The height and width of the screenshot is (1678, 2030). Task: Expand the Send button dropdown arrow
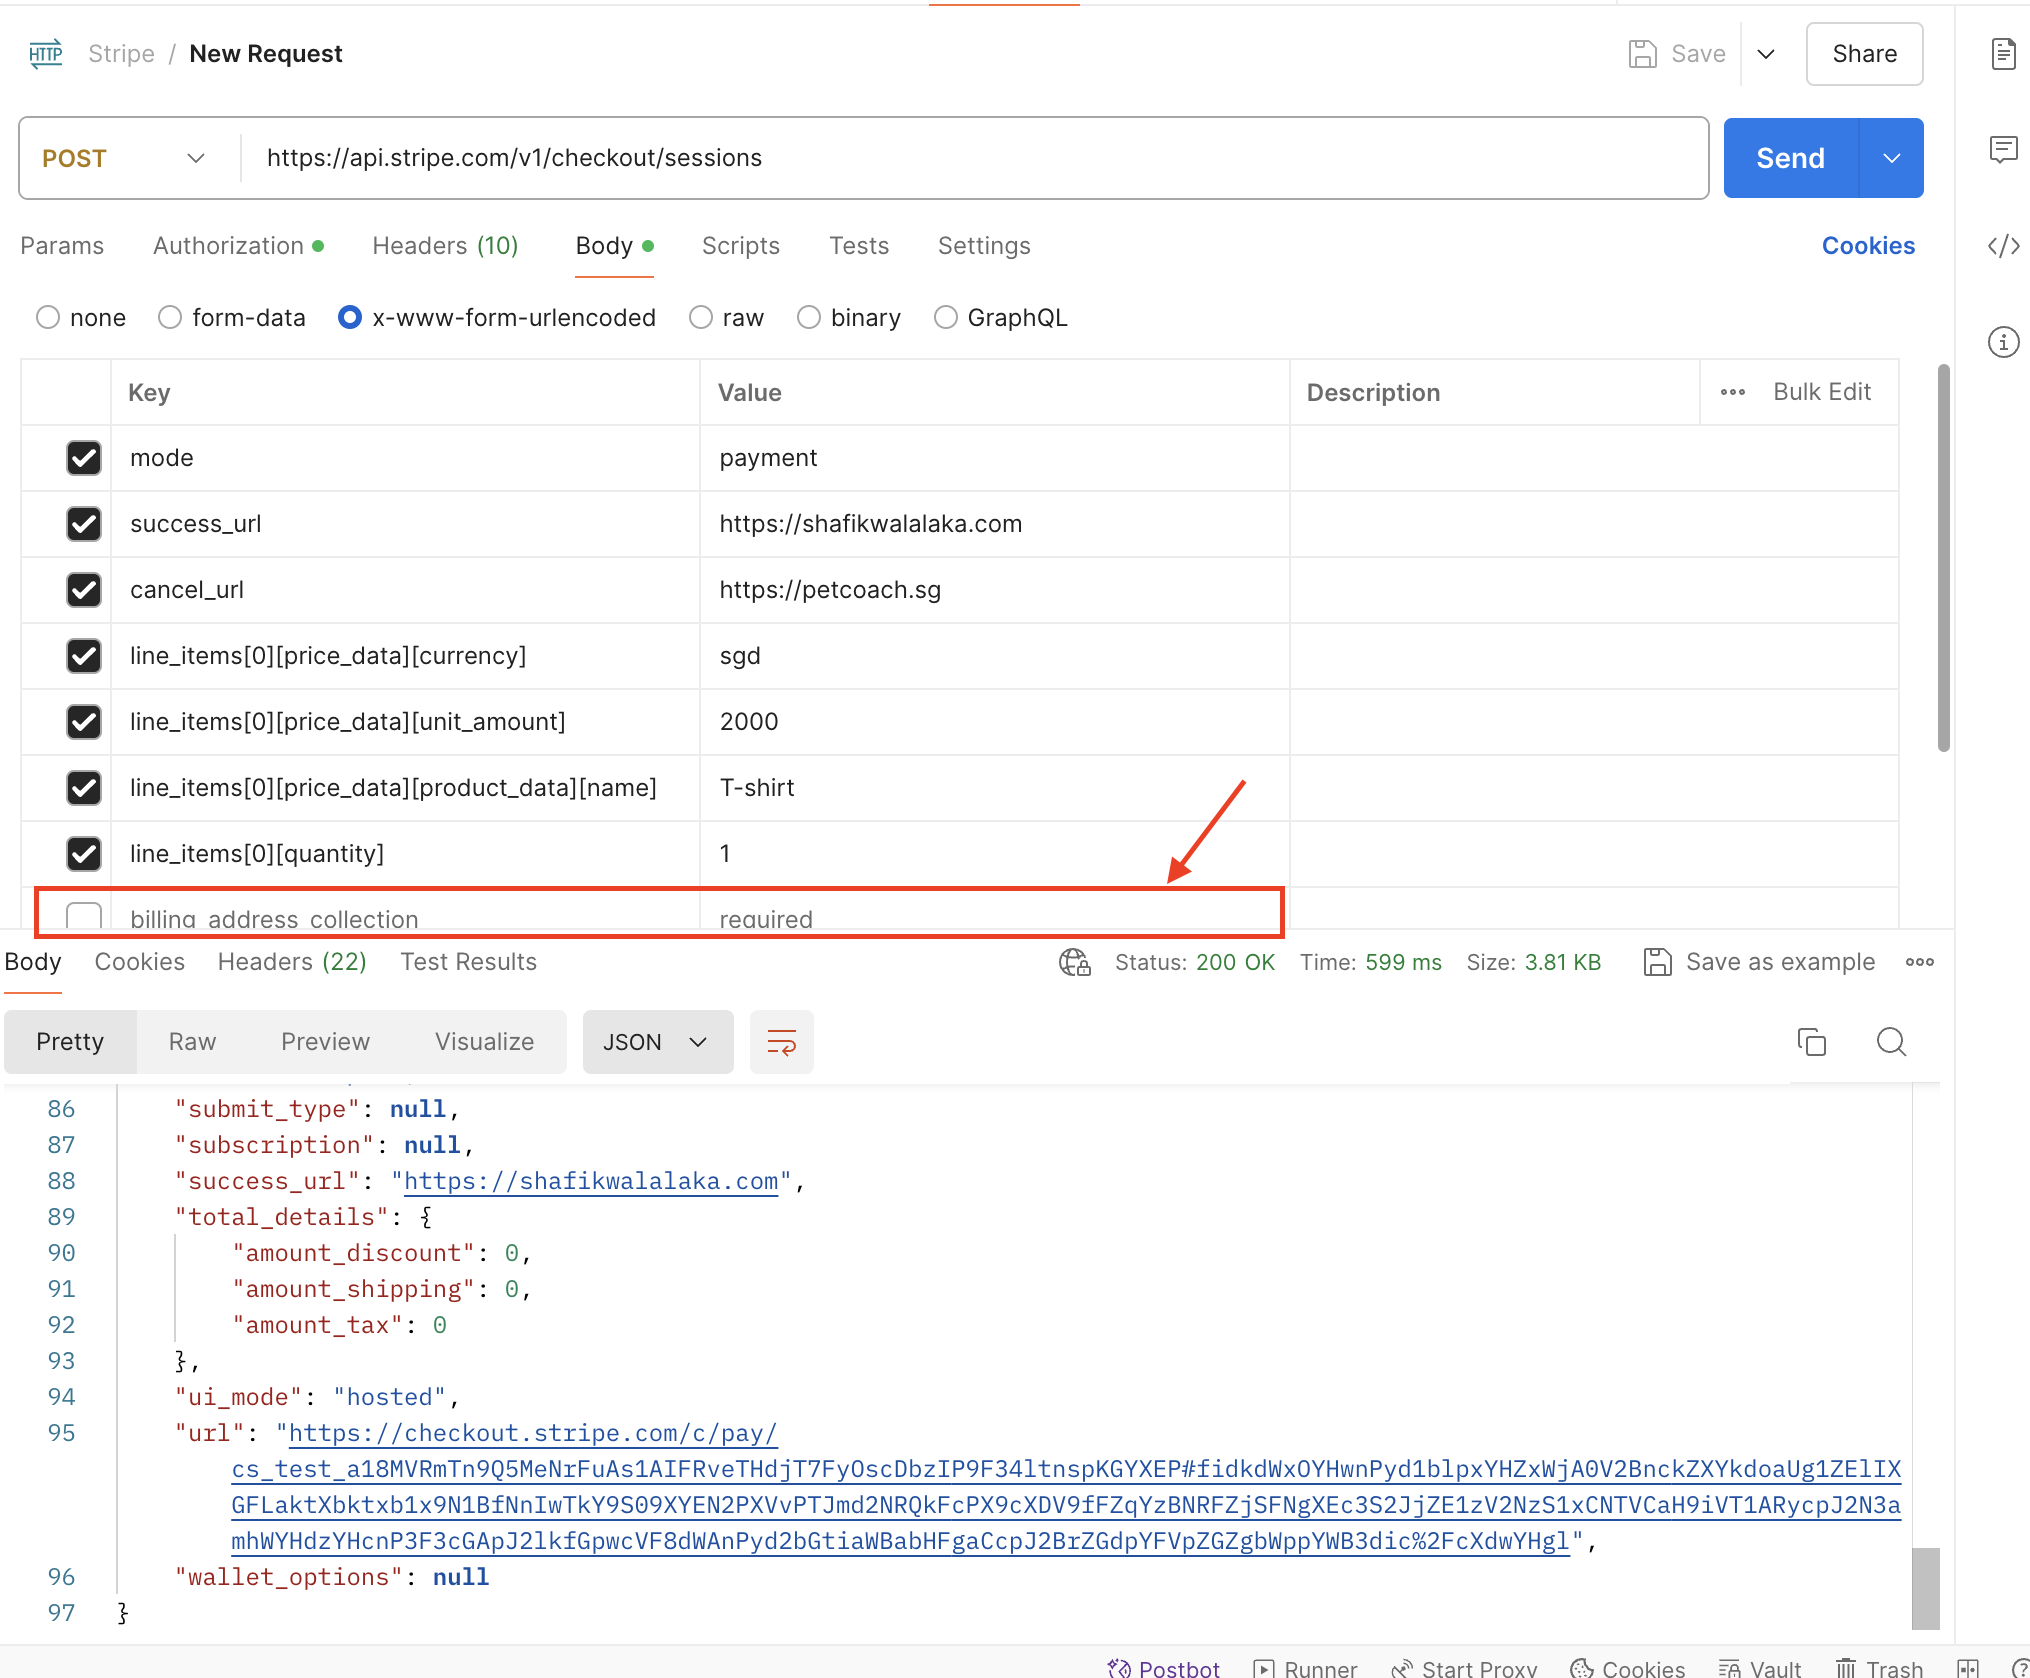pos(1891,158)
